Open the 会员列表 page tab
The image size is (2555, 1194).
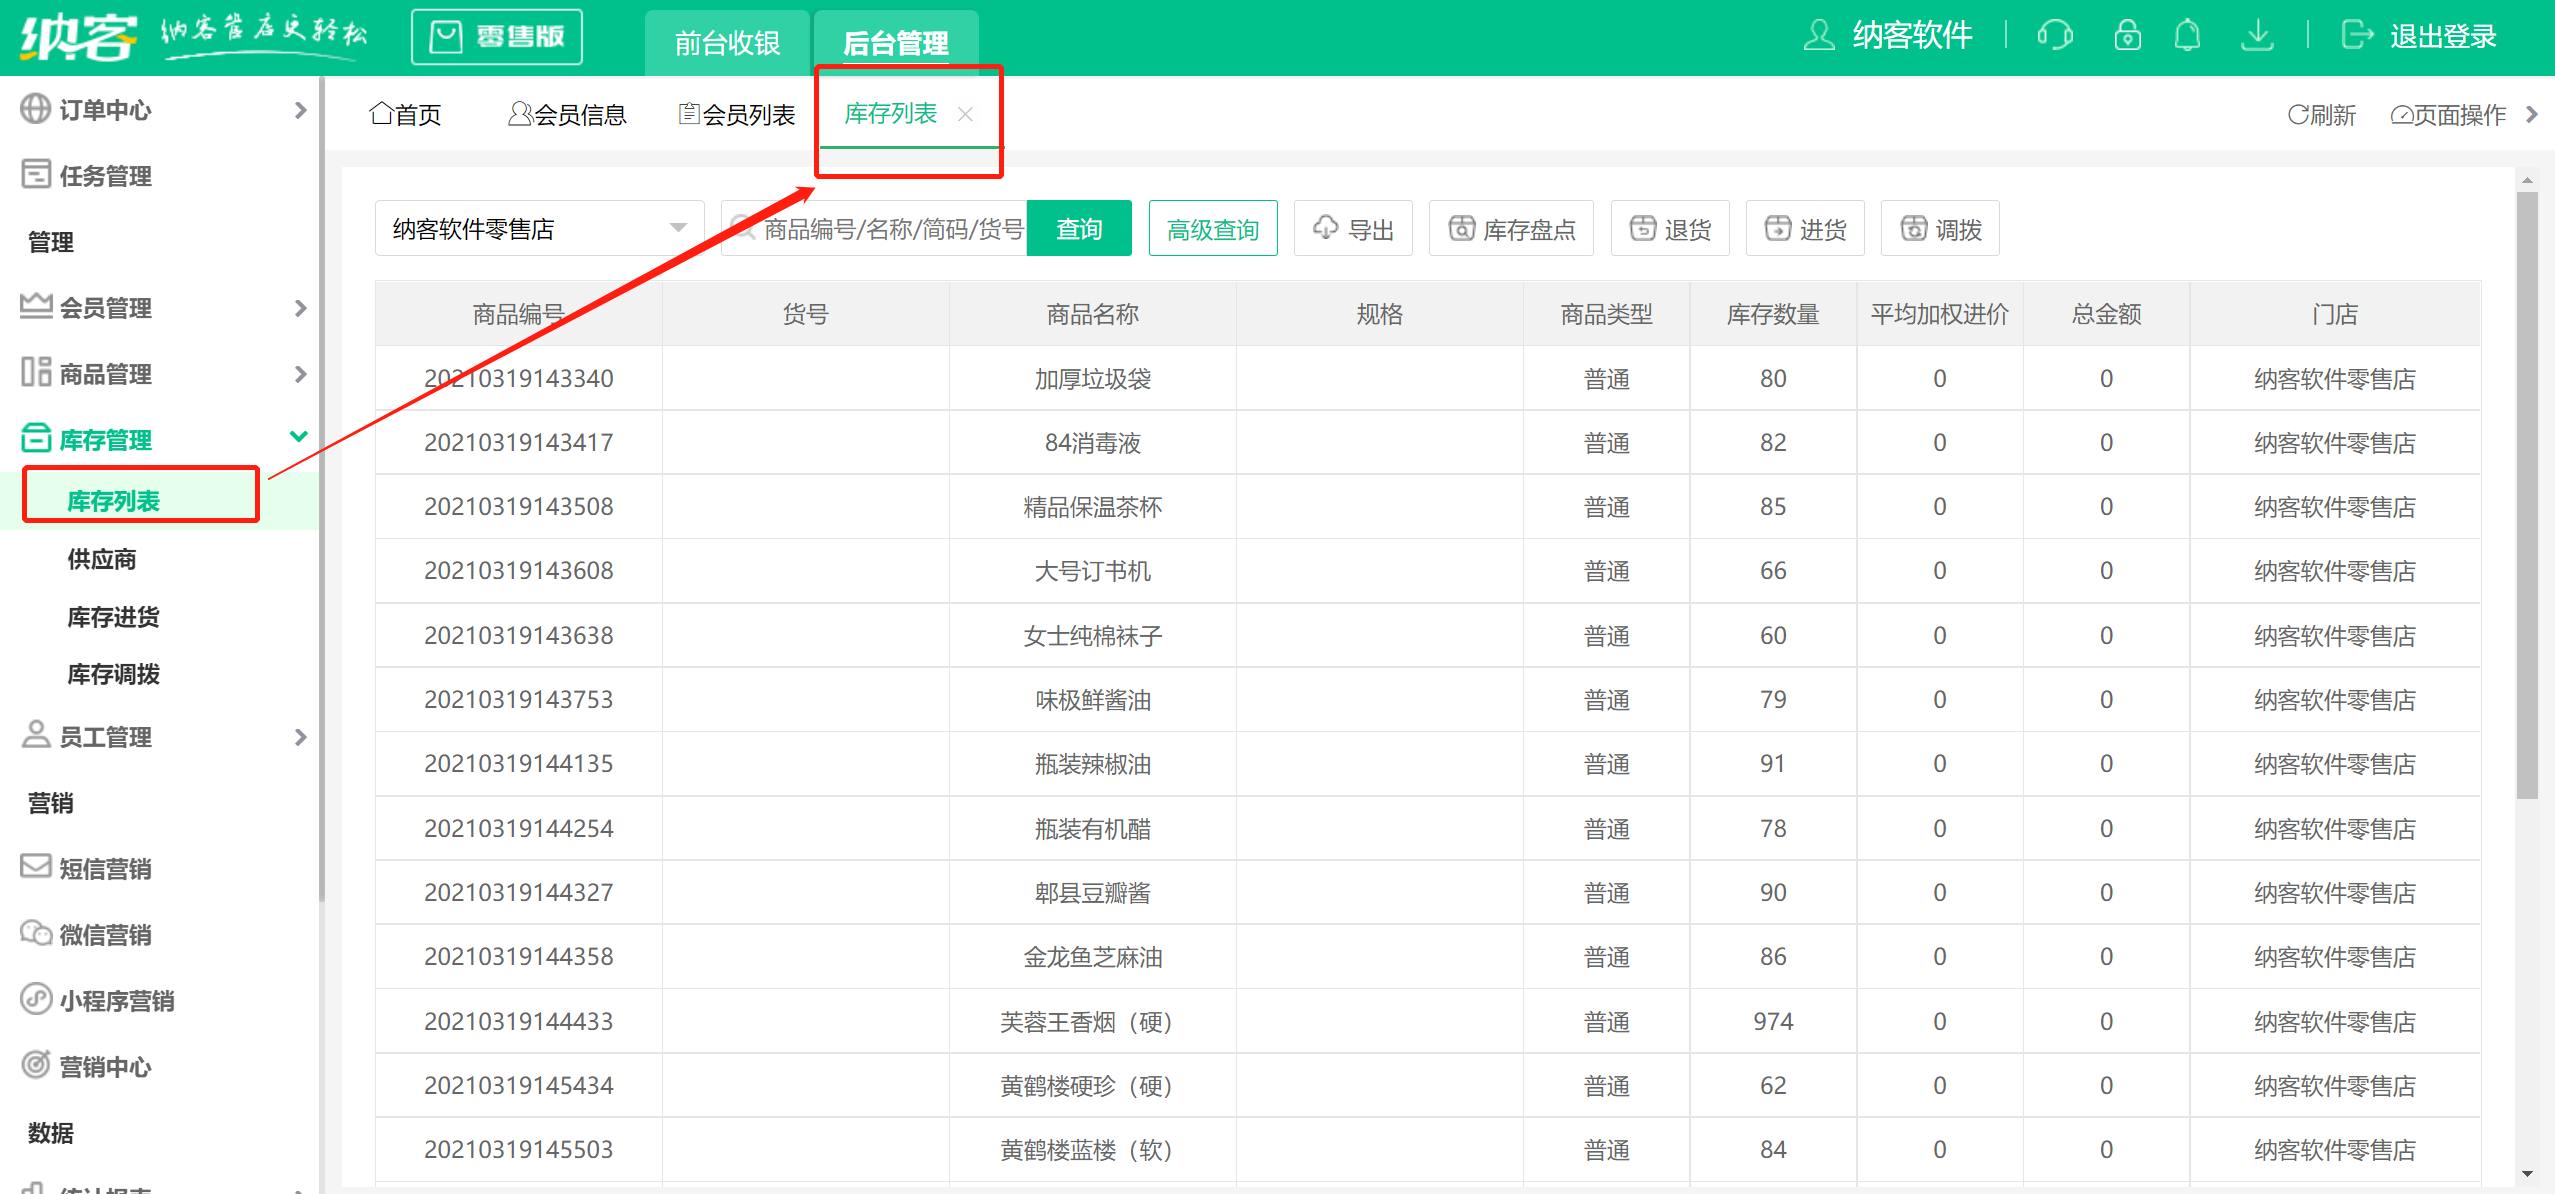pos(737,115)
